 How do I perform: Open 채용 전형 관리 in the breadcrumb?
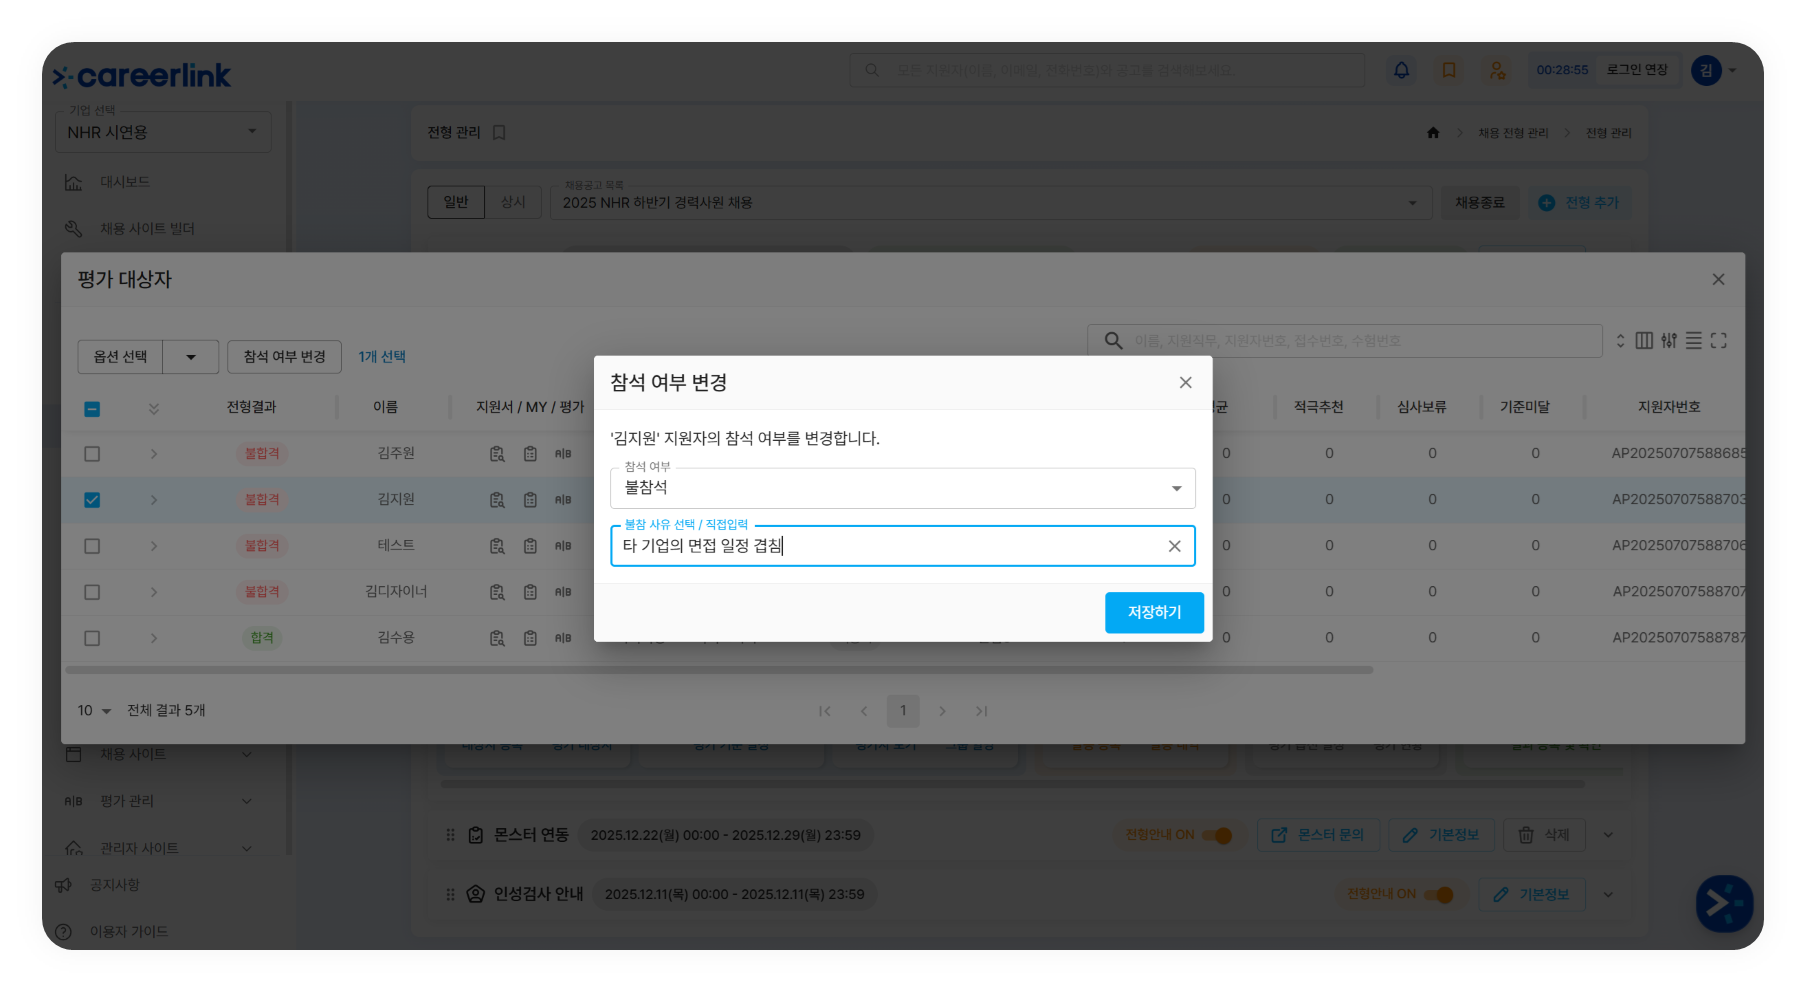pos(1513,133)
